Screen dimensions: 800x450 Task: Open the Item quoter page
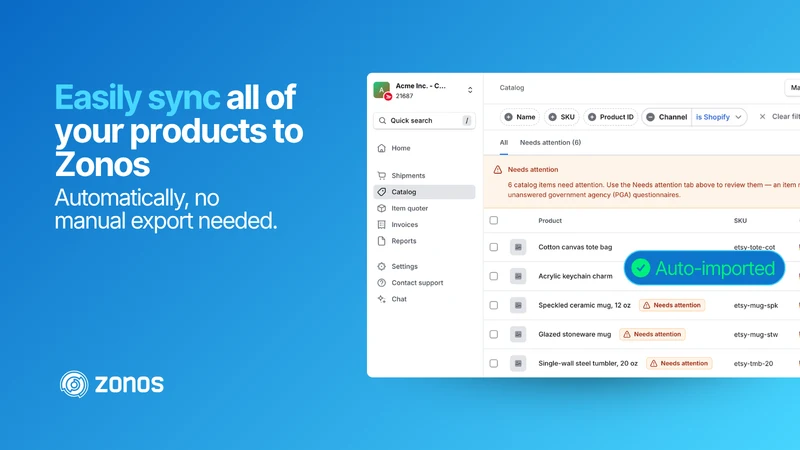pos(423,208)
